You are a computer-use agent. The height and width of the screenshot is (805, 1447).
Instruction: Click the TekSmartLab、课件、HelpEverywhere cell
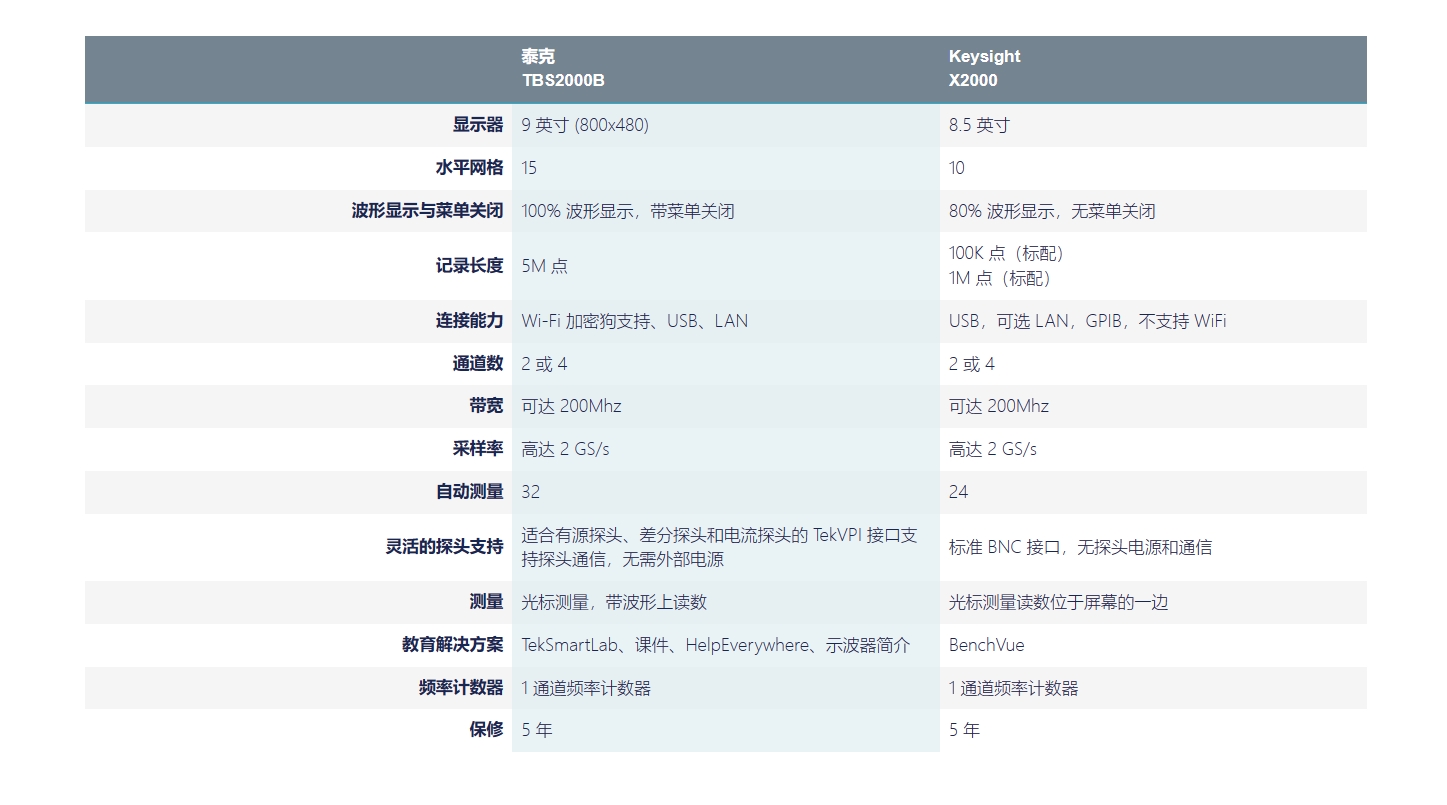716,645
